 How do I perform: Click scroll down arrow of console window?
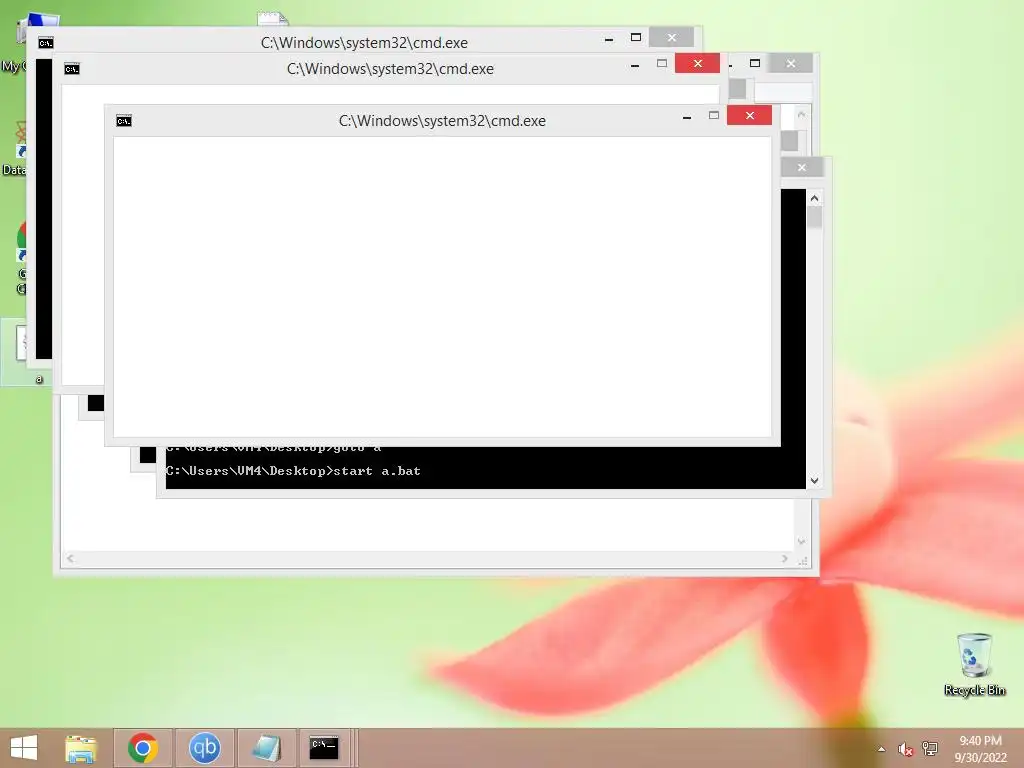coord(814,481)
